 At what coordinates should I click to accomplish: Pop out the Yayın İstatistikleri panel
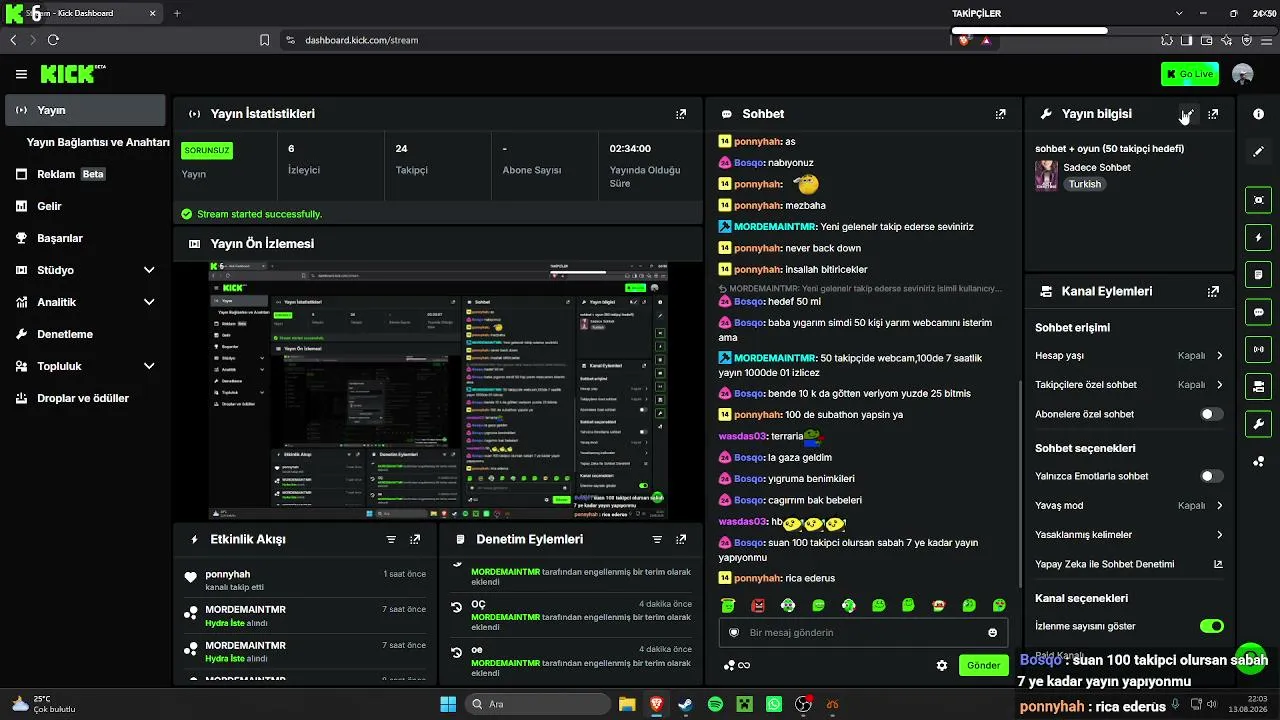tap(681, 114)
